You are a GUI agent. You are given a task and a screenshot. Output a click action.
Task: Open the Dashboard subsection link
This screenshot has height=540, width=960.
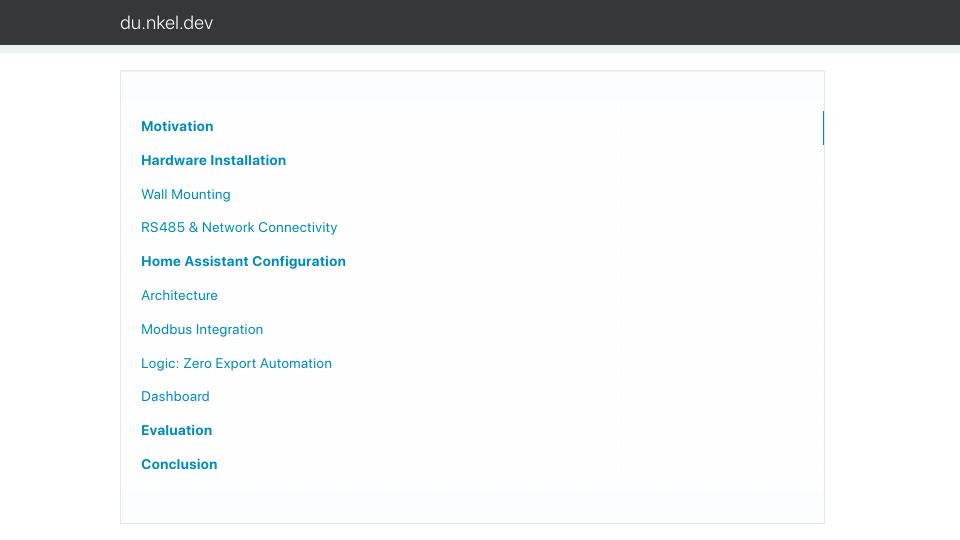tap(175, 397)
